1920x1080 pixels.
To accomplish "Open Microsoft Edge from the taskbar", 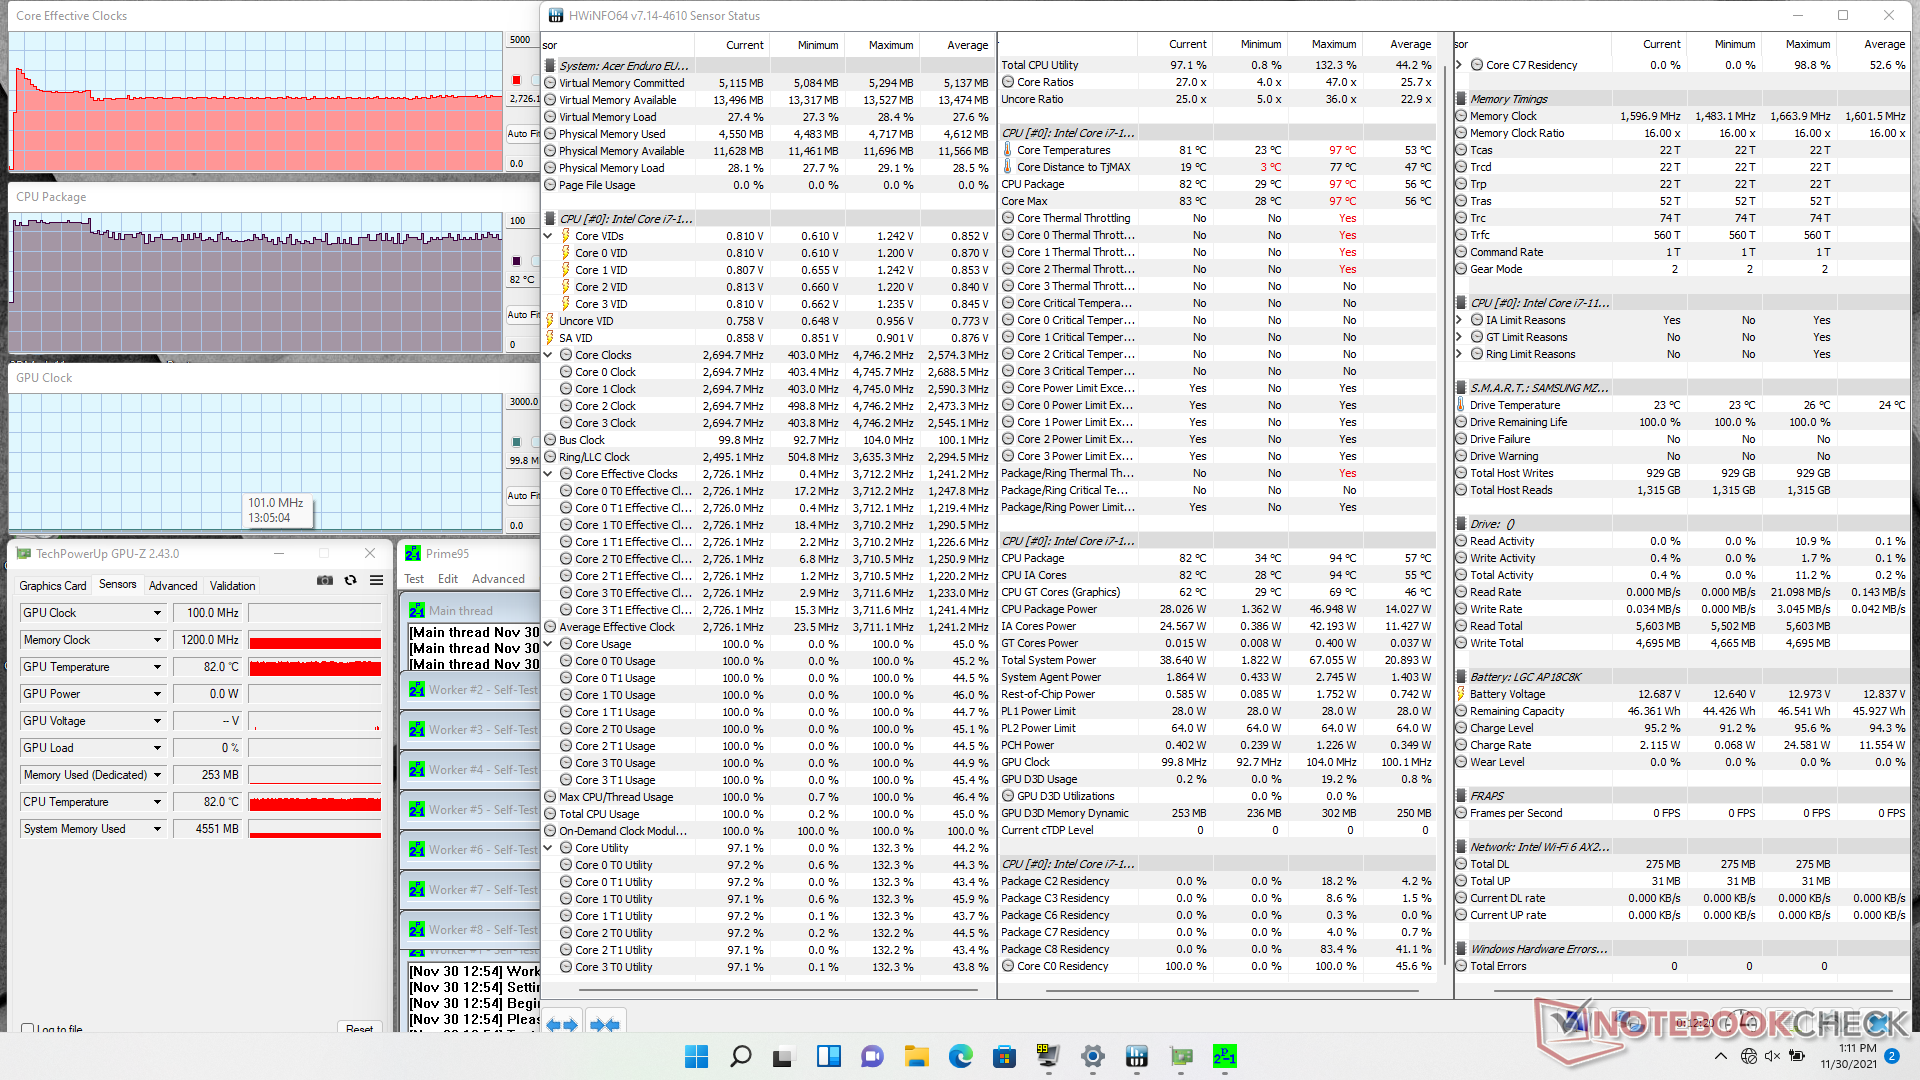I will click(x=960, y=1056).
